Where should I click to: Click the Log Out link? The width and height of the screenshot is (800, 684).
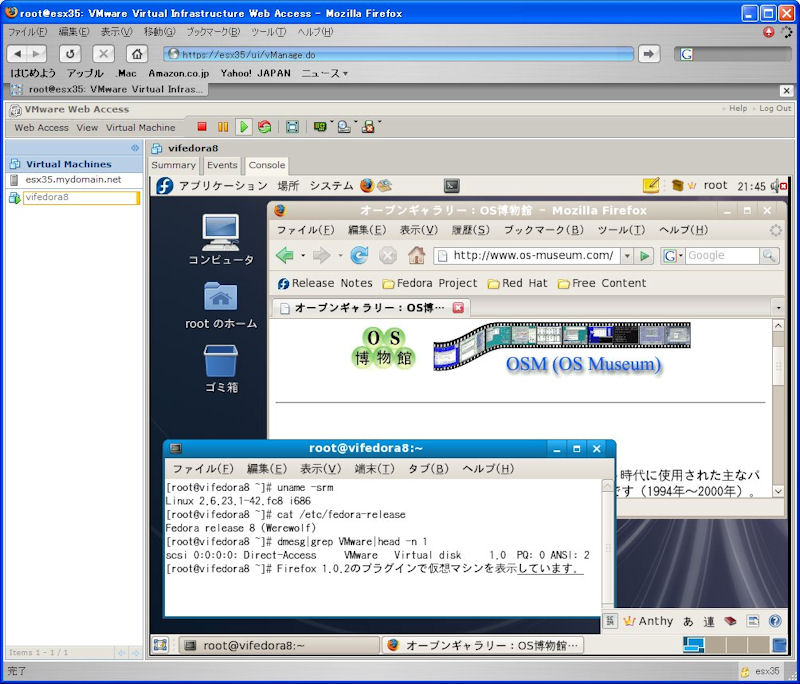(775, 108)
